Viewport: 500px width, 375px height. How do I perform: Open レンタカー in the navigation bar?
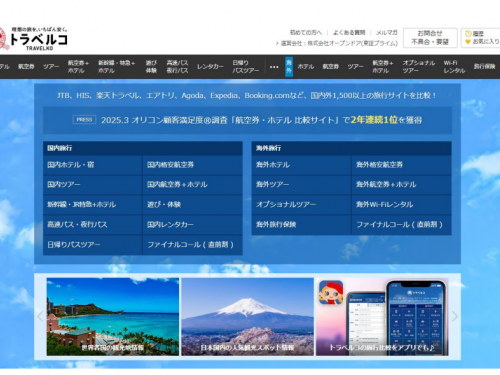coord(210,67)
